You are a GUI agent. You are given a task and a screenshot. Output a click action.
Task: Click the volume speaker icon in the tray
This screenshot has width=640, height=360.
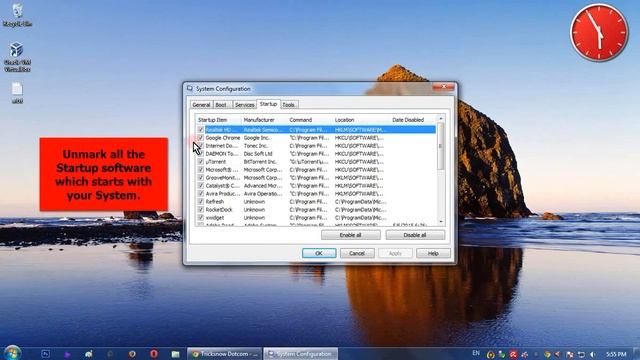[x=593, y=354]
